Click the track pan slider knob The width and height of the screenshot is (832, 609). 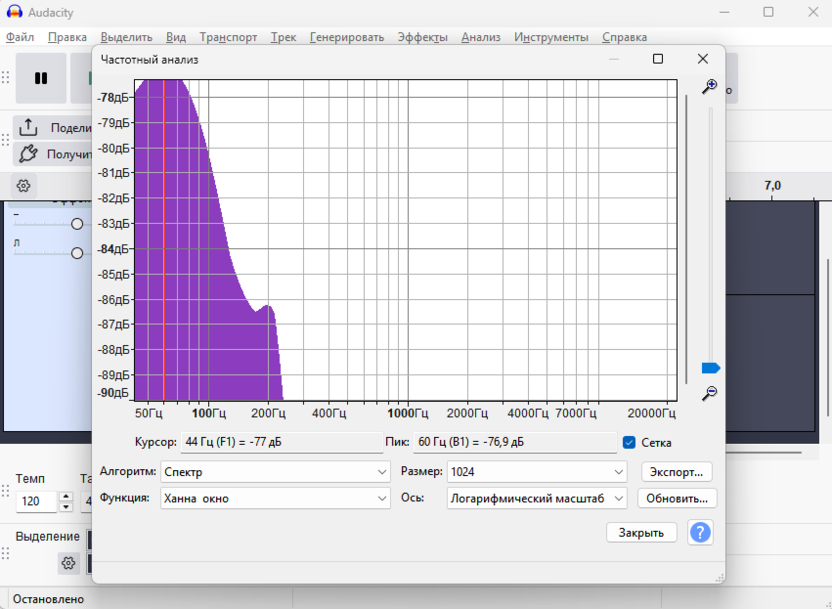(77, 253)
